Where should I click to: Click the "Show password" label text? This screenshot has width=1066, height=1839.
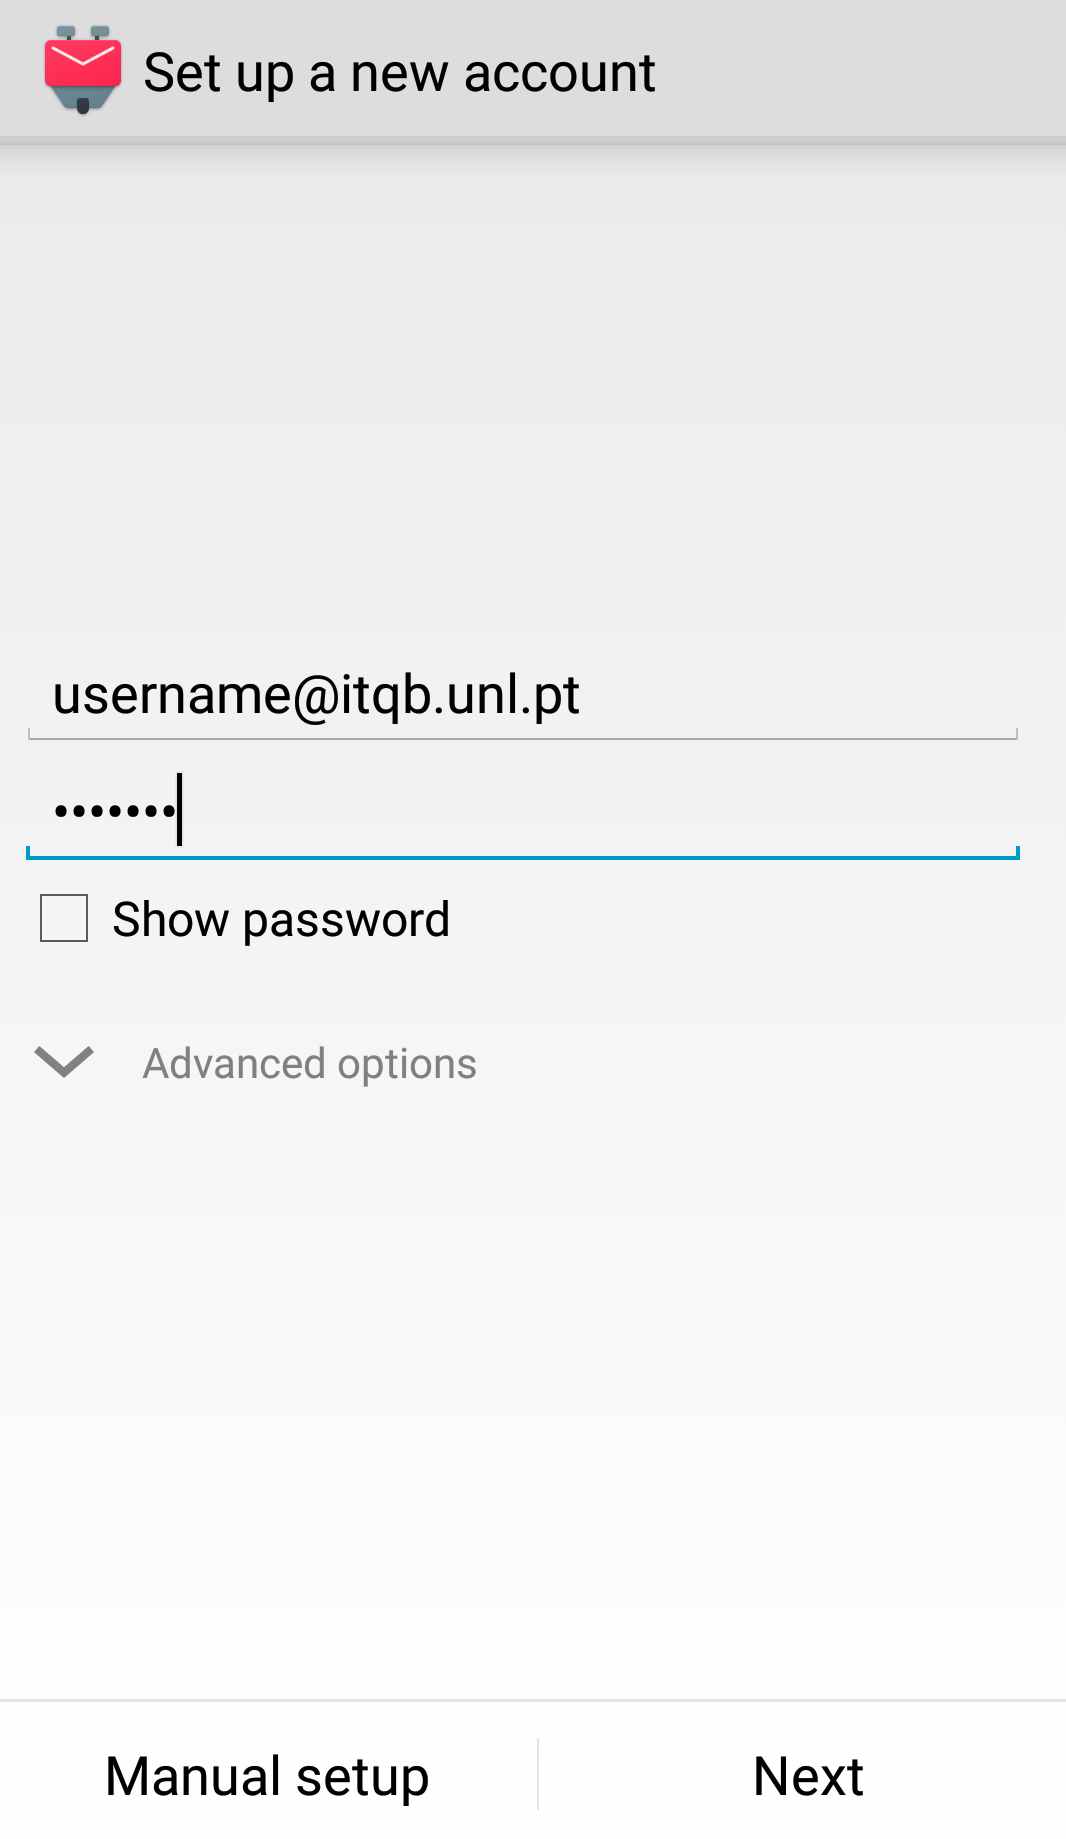coord(281,919)
